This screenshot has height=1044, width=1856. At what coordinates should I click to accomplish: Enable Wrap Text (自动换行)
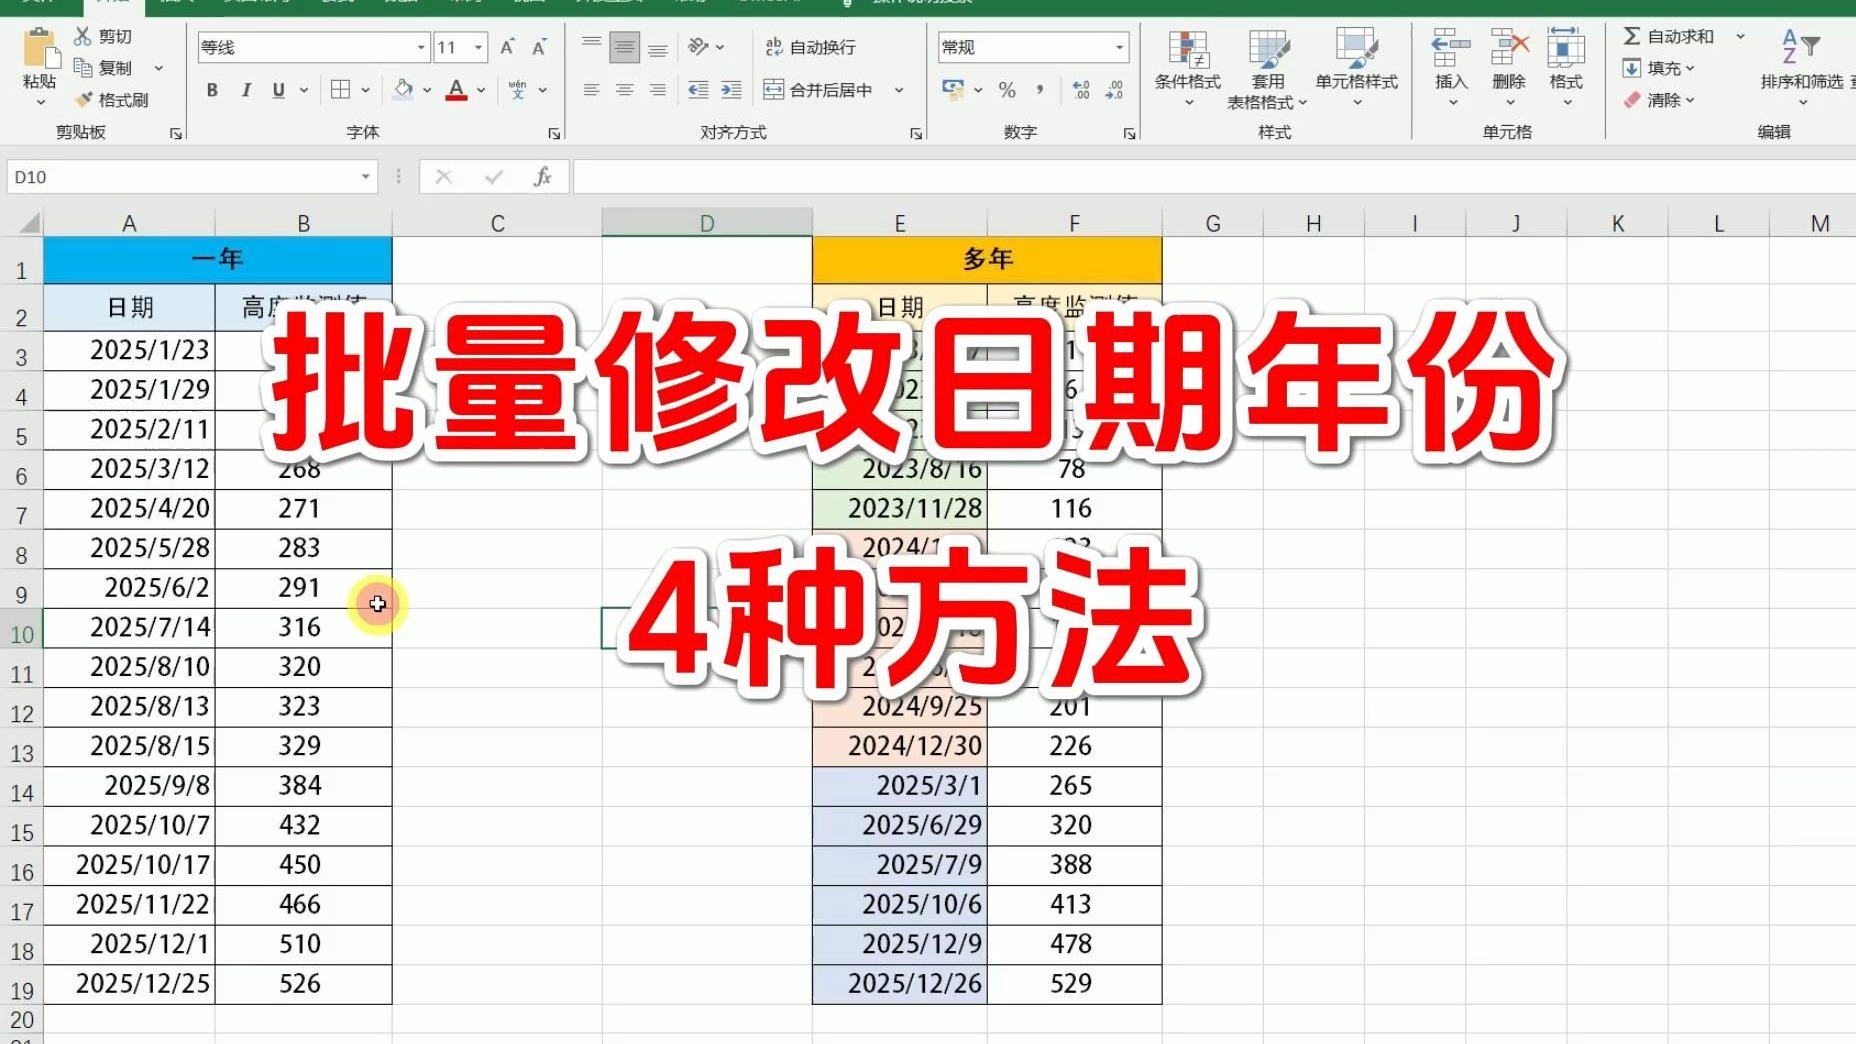810,47
